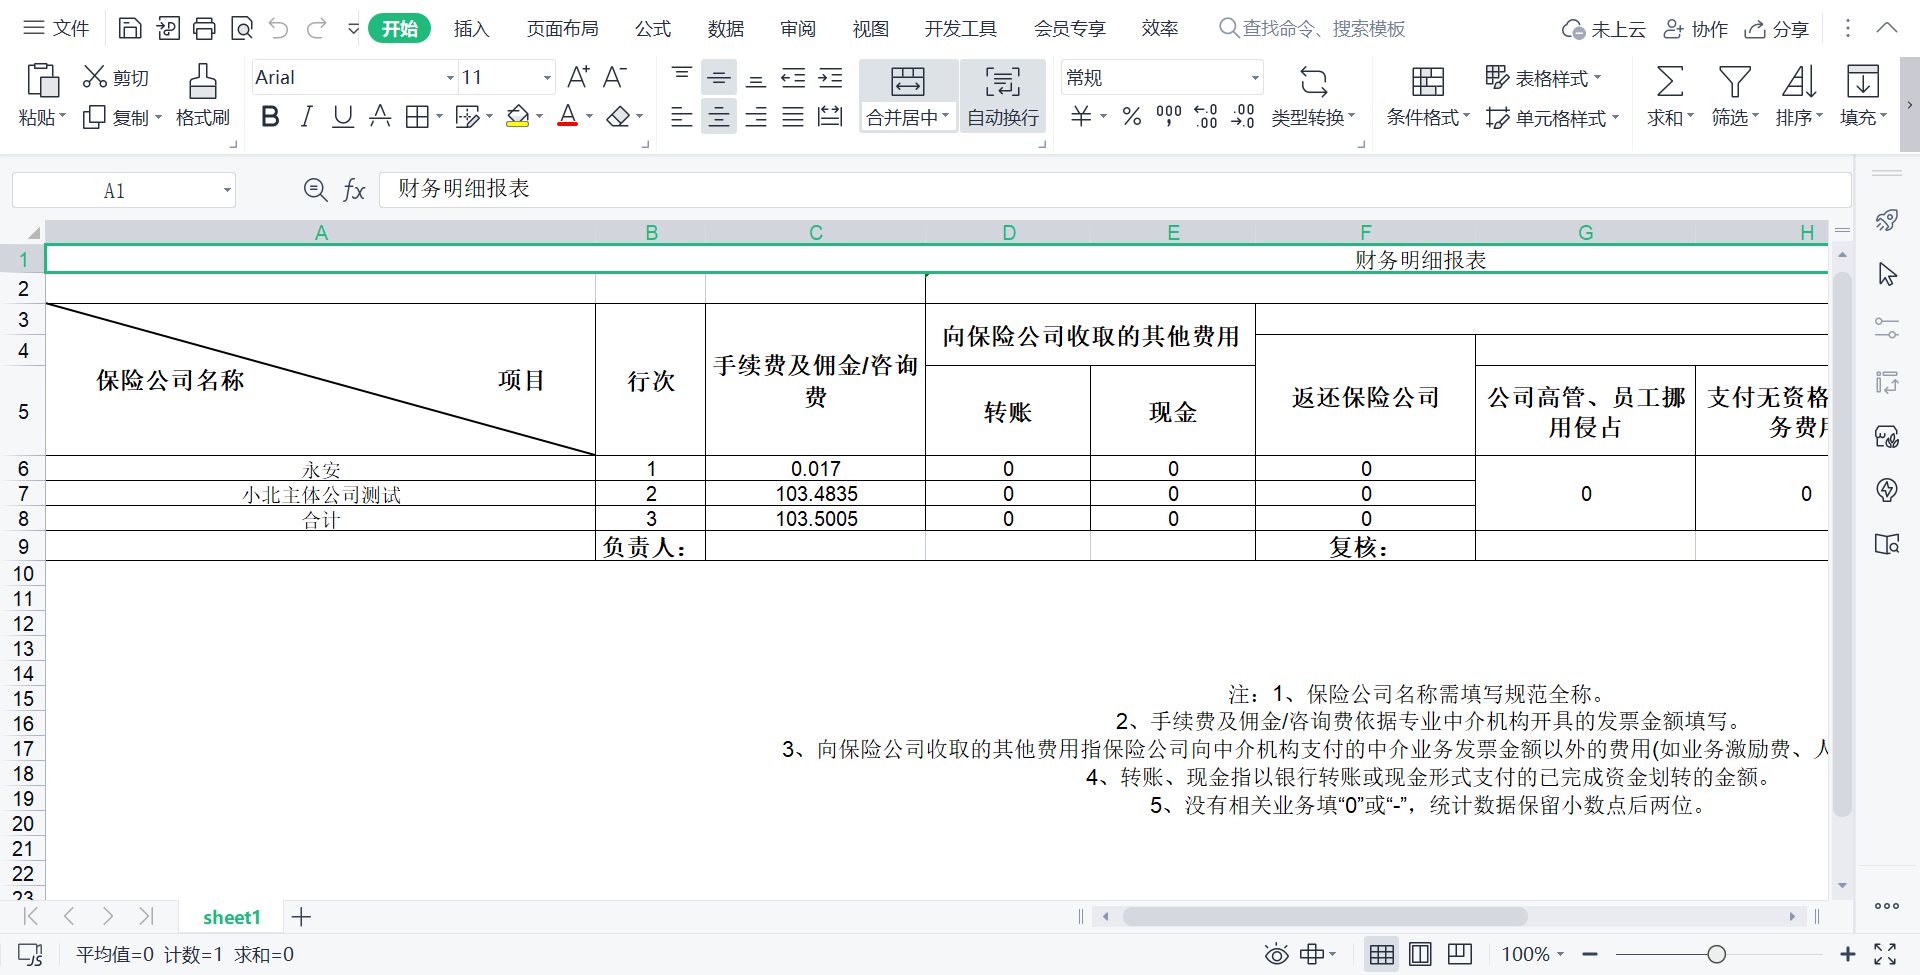Click the Print icon
Screen dimensions: 1920x975
point(204,28)
